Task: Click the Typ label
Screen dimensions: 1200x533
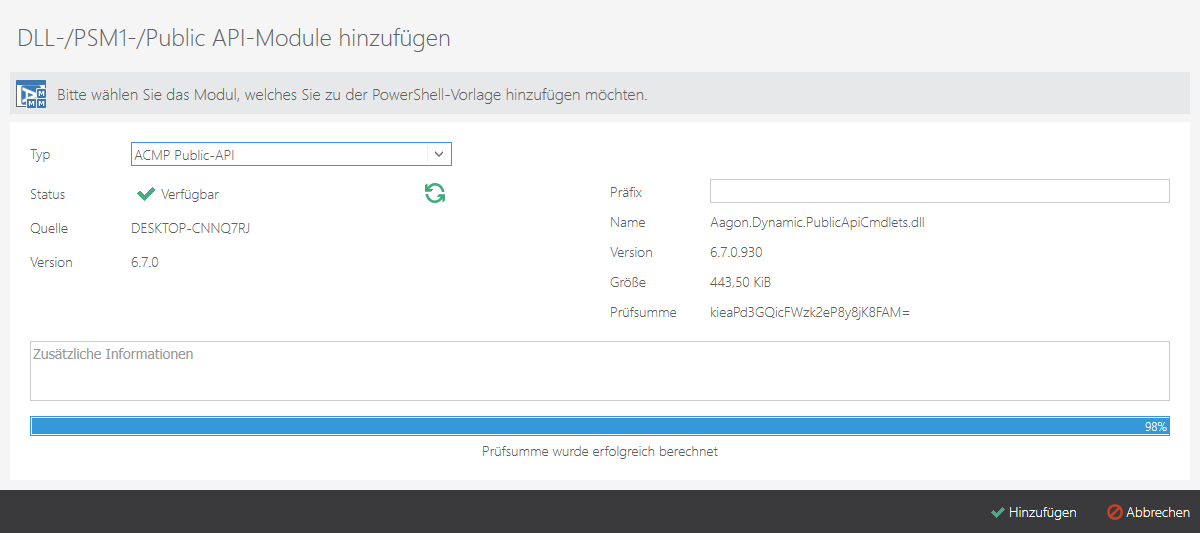Action: click(40, 155)
